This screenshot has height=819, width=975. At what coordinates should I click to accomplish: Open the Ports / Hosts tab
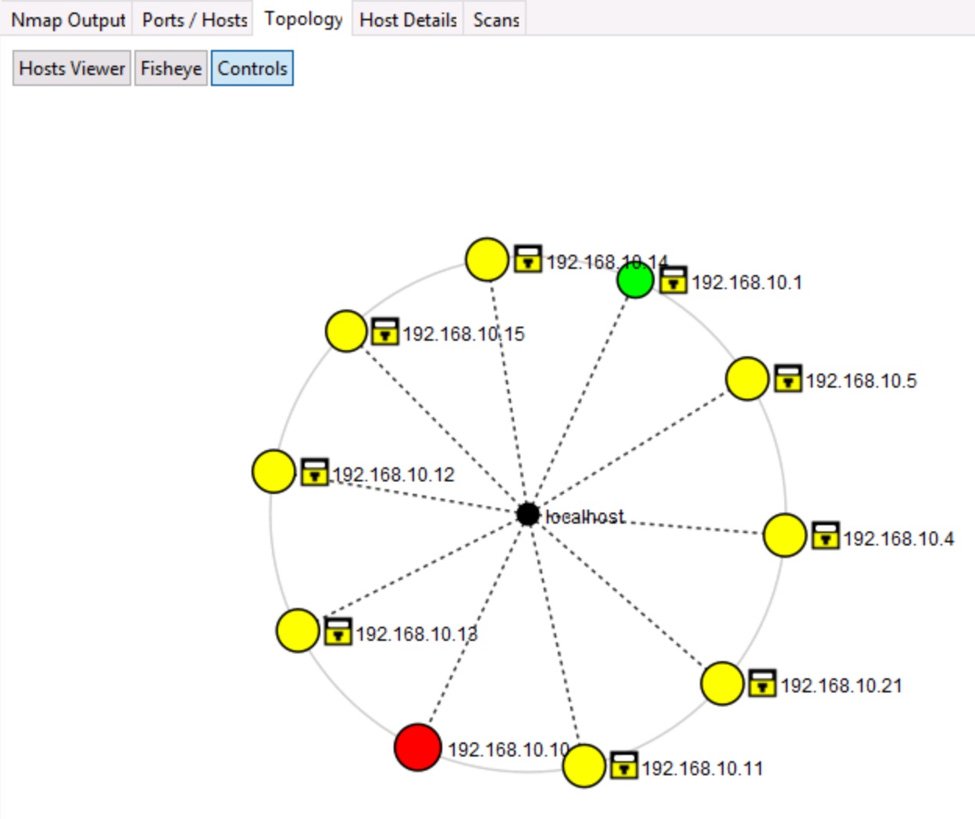194,19
